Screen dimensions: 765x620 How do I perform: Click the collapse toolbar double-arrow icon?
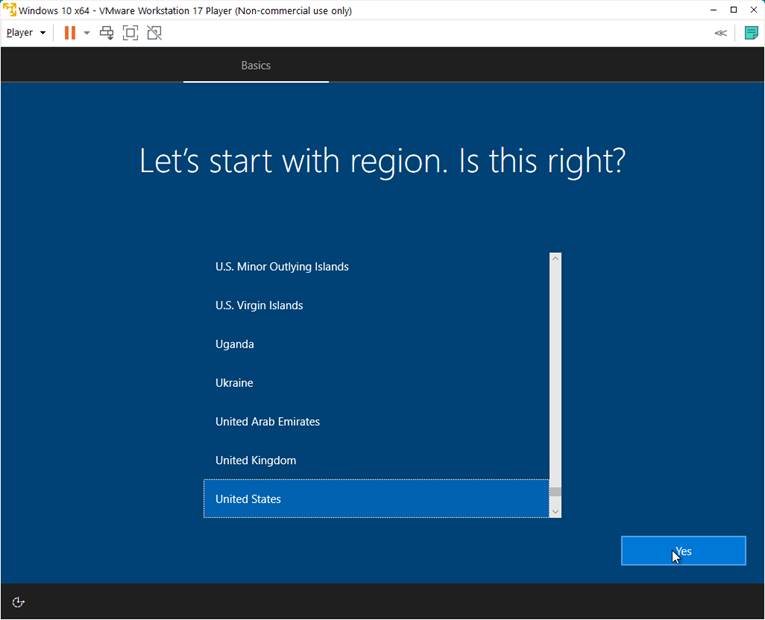click(x=720, y=33)
